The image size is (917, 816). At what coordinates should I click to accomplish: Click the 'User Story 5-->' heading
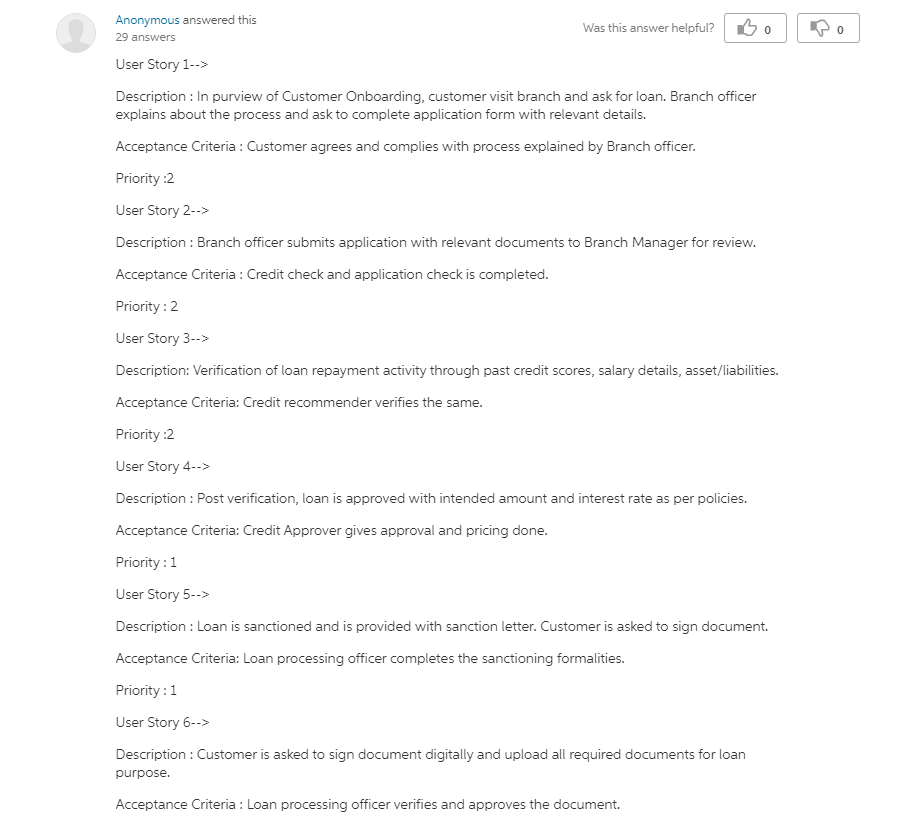163,595
